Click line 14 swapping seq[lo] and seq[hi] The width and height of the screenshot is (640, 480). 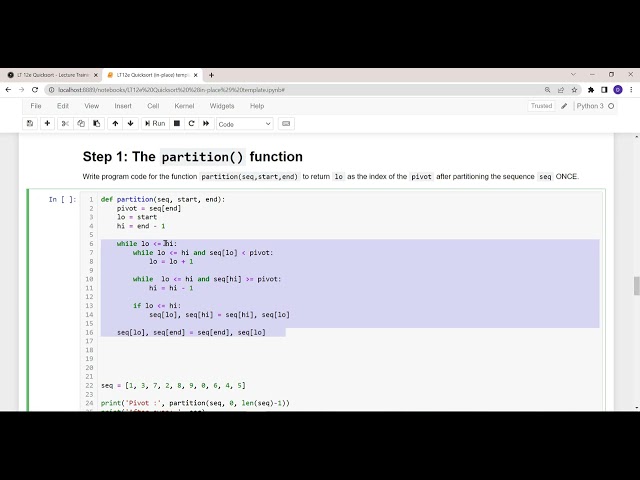[219, 314]
